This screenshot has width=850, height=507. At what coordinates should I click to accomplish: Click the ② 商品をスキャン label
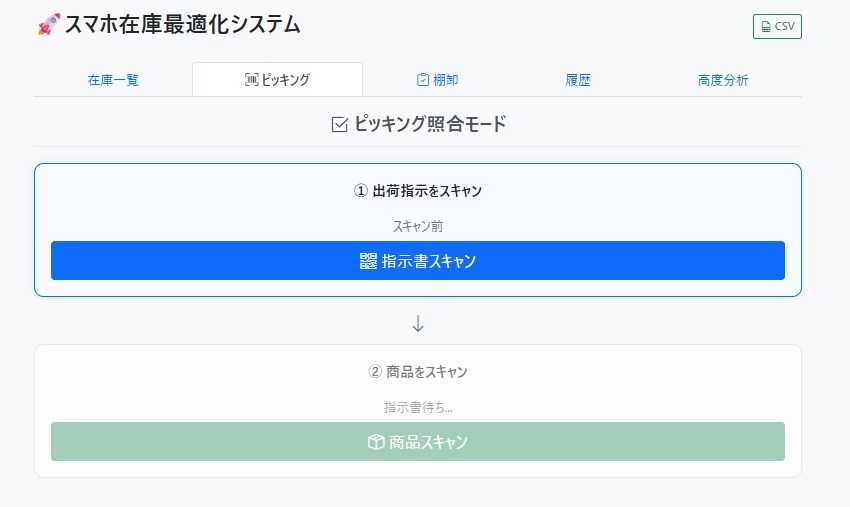pos(418,372)
